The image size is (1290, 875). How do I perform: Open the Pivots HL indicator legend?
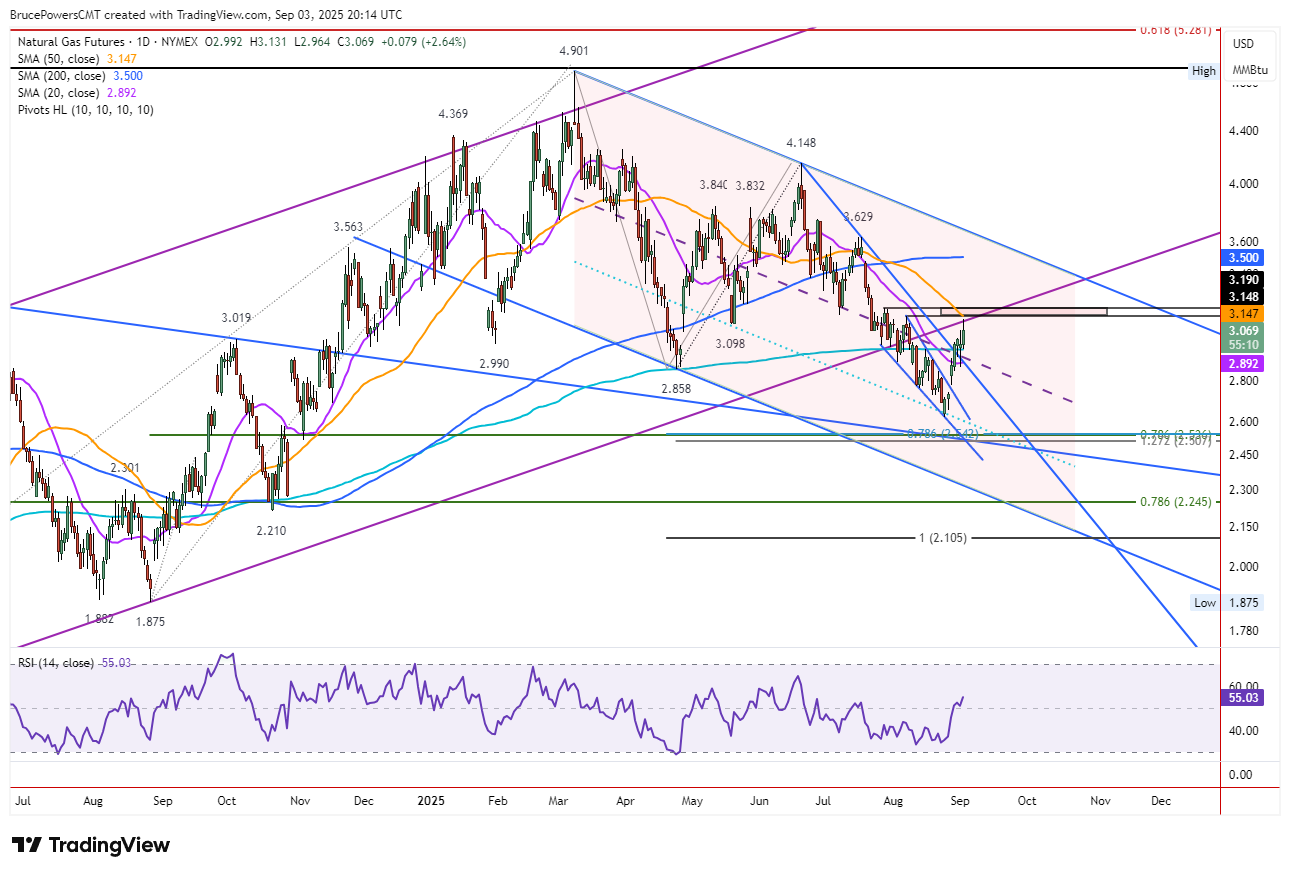tap(85, 109)
